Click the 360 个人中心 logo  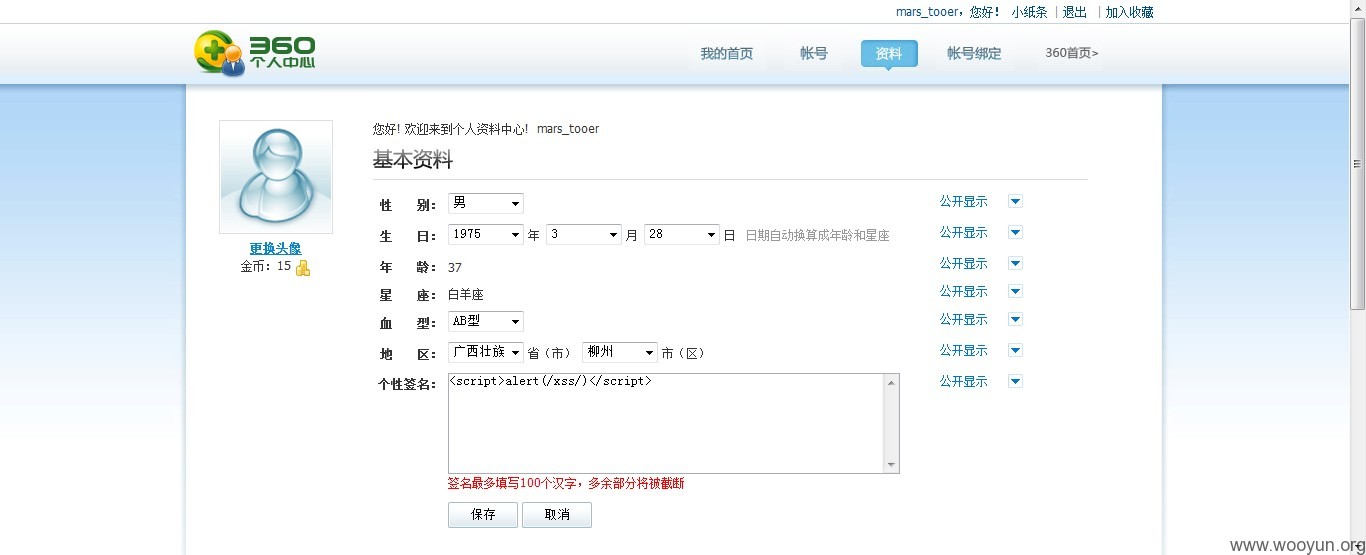(255, 53)
